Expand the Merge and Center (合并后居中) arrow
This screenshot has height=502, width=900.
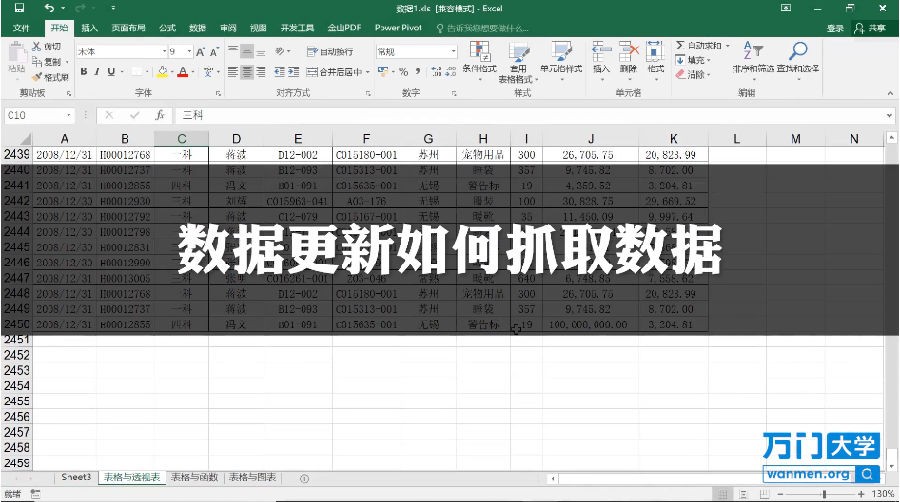tap(368, 72)
